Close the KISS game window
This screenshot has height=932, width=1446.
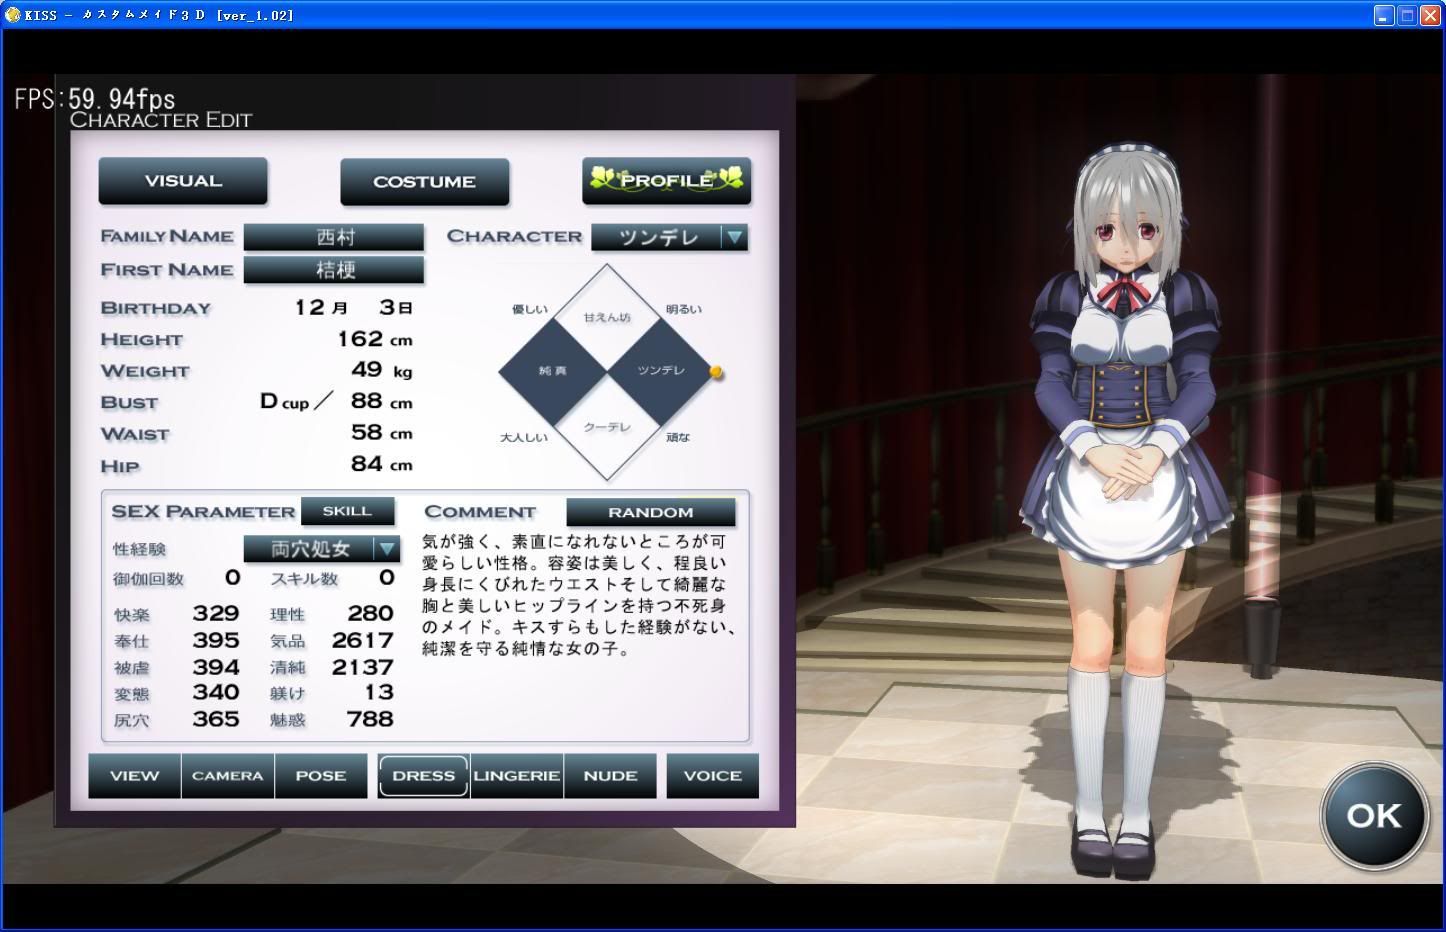click(1430, 15)
